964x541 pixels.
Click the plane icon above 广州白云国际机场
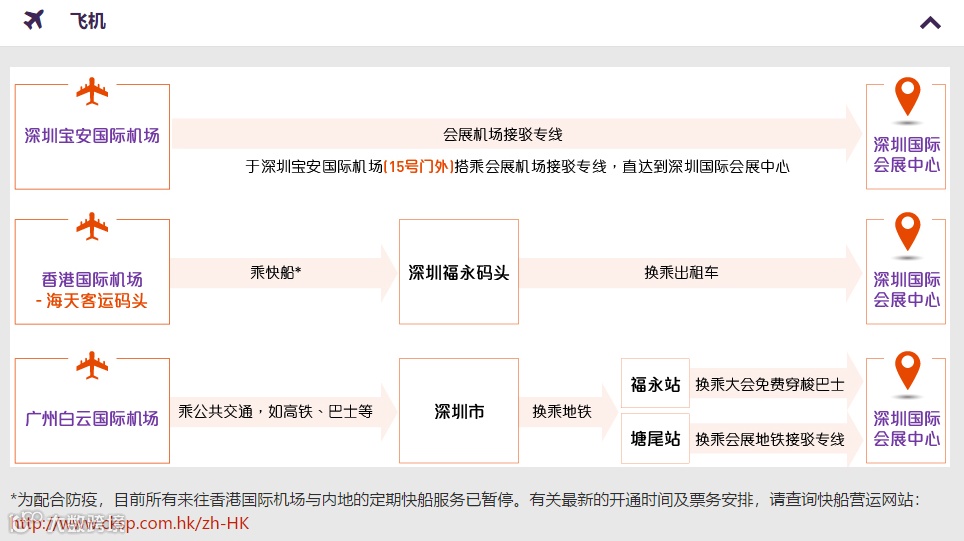tap(92, 365)
